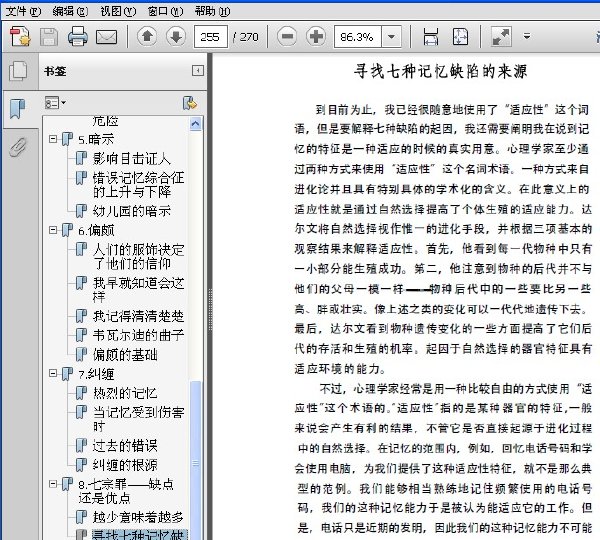Image resolution: width=600 pixels, height=540 pixels.
Task: Open bookmark 人们的服饰决定了他们的信仰
Action: (139, 256)
